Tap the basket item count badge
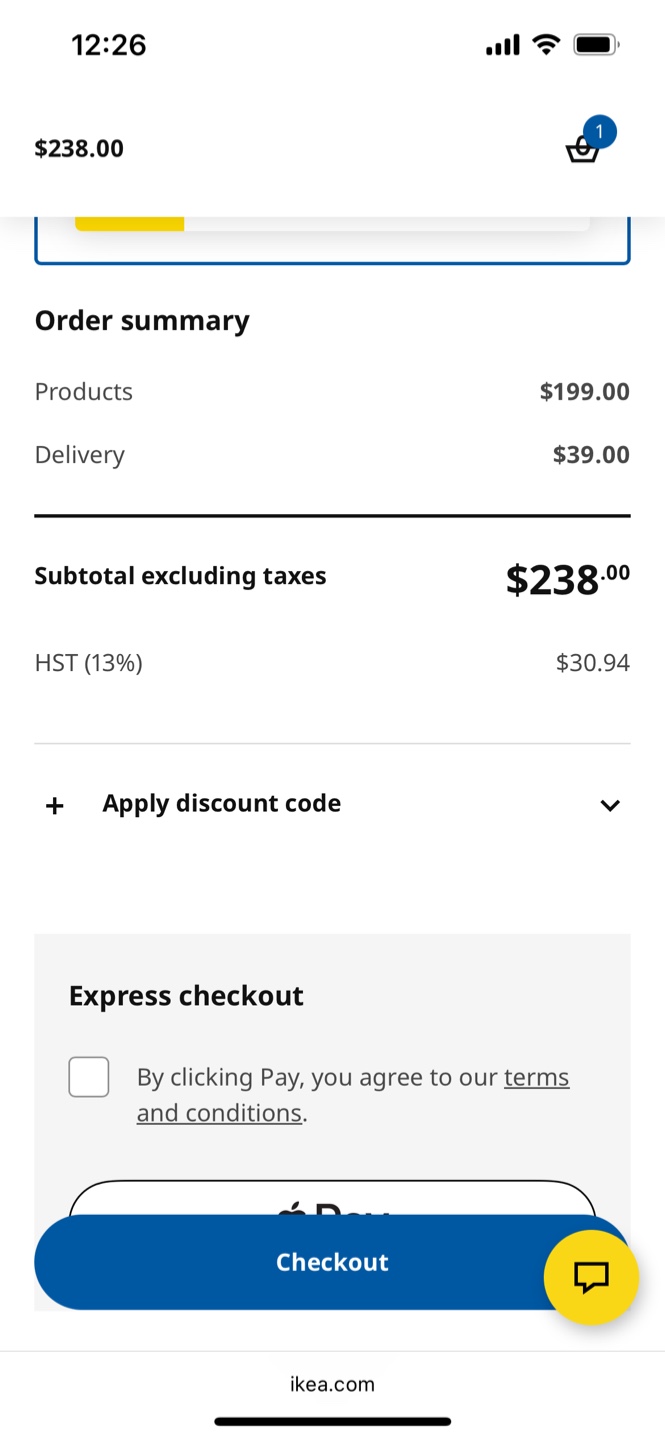665x1440 pixels. [599, 132]
